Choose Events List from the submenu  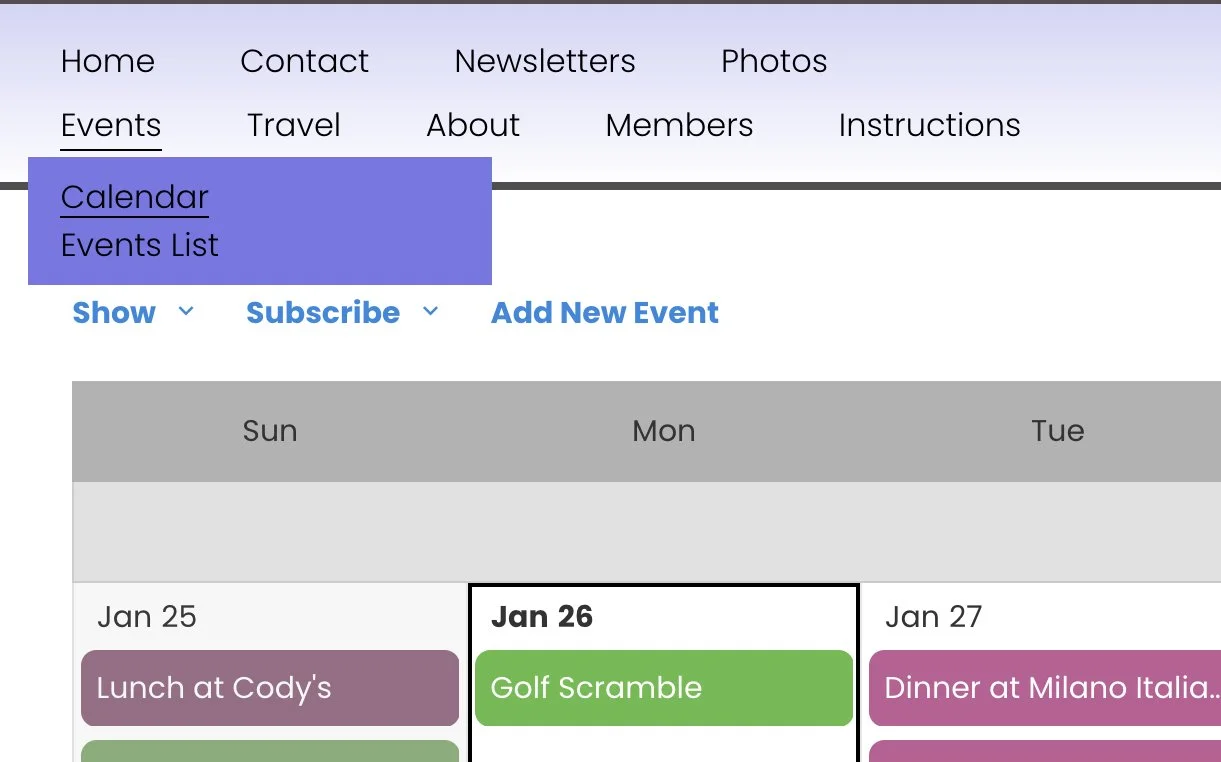tap(140, 245)
